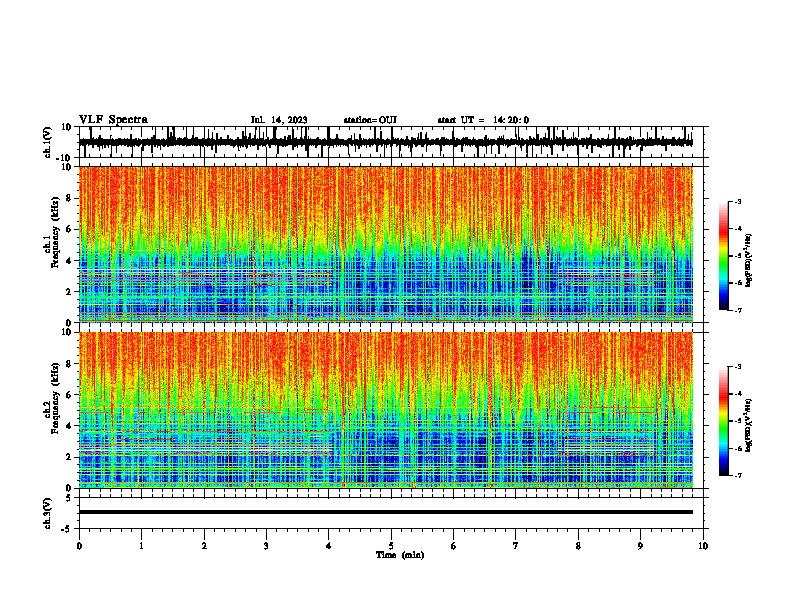The width and height of the screenshot is (792, 612).
Task: Click inside the ch.1 spectrogram panel
Action: click(386, 244)
